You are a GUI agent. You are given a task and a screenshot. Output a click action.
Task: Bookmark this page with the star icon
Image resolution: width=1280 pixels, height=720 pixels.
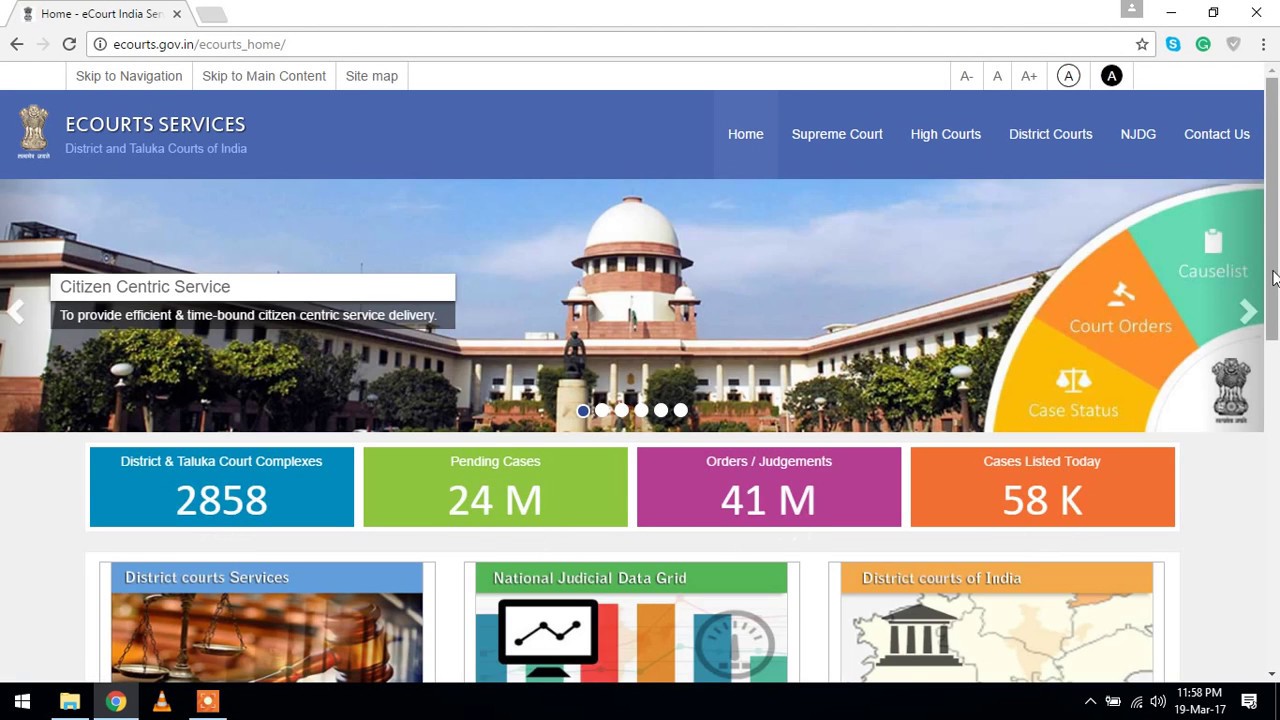[1142, 44]
